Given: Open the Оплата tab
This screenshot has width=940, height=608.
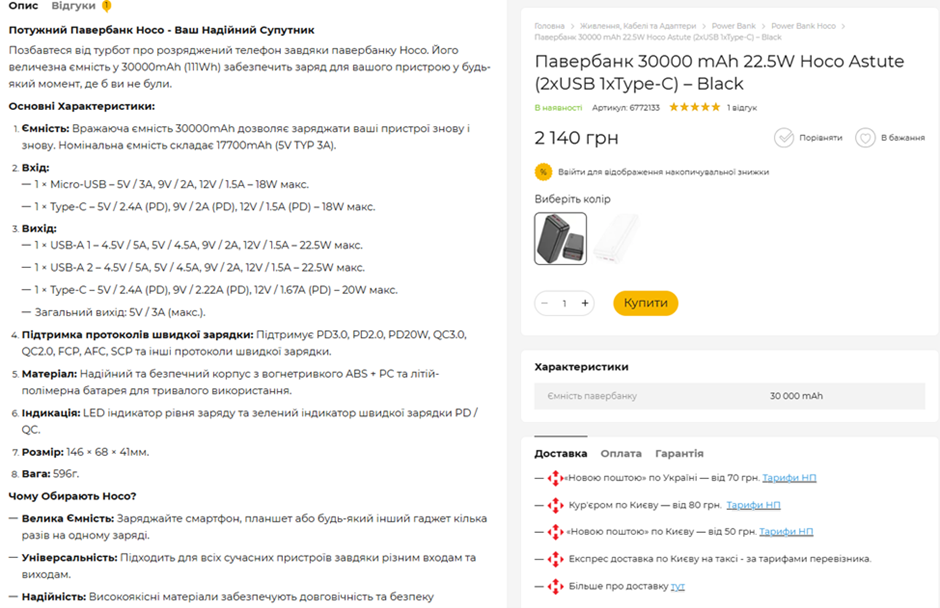Looking at the screenshot, I should 621,453.
